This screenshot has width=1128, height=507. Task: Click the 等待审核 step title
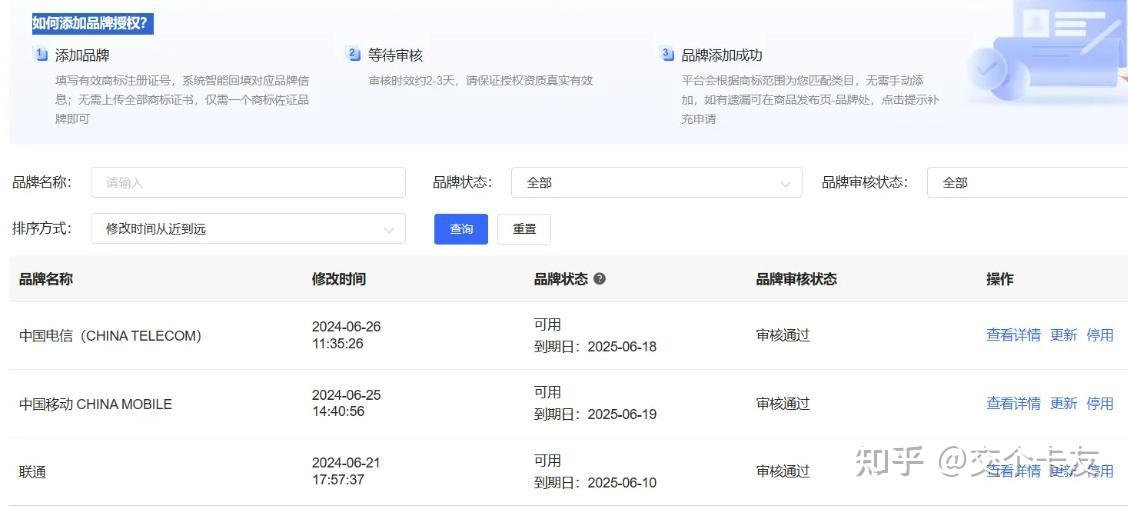coord(396,55)
